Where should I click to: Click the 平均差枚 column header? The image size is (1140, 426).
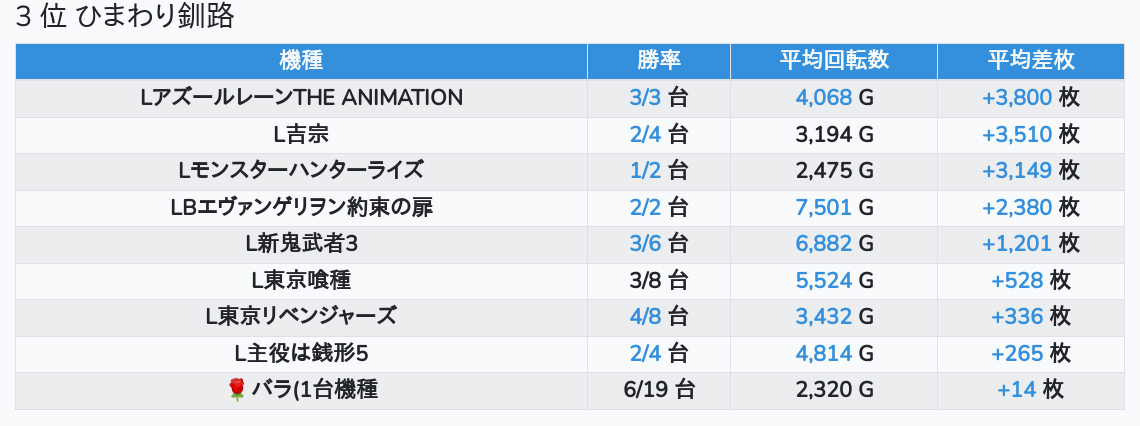[x=1030, y=60]
